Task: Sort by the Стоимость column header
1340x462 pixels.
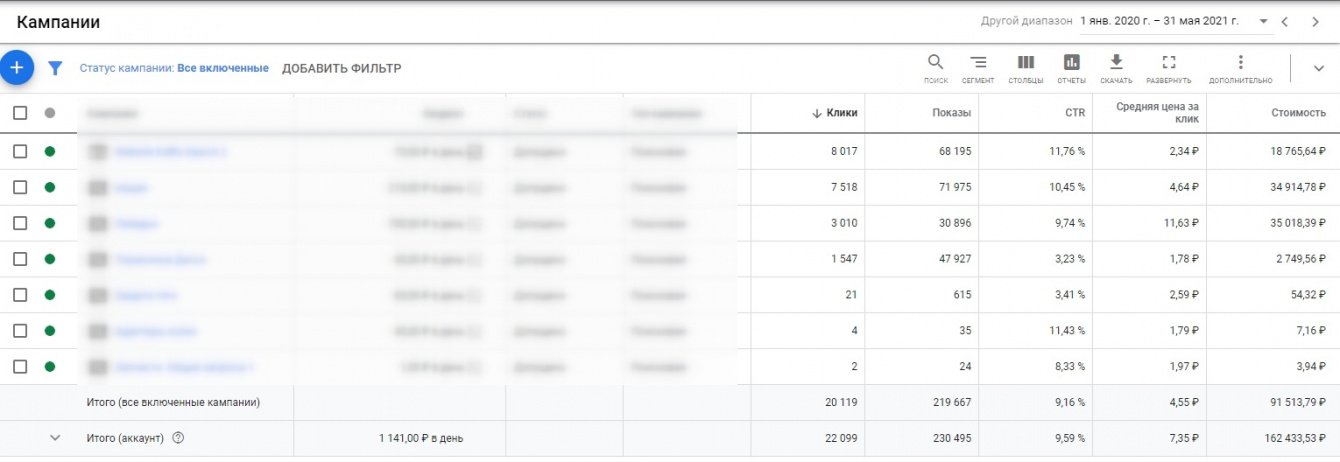Action: (1298, 113)
